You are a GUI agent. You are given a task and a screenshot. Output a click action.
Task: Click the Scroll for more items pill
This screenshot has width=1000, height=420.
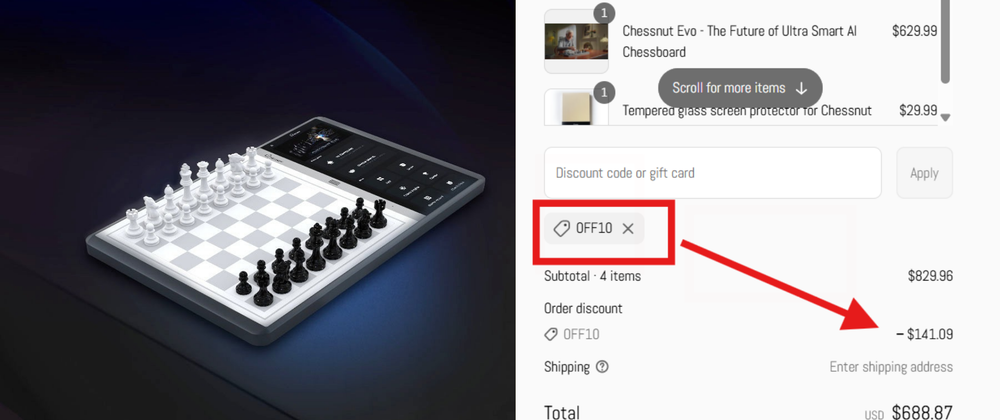(740, 88)
